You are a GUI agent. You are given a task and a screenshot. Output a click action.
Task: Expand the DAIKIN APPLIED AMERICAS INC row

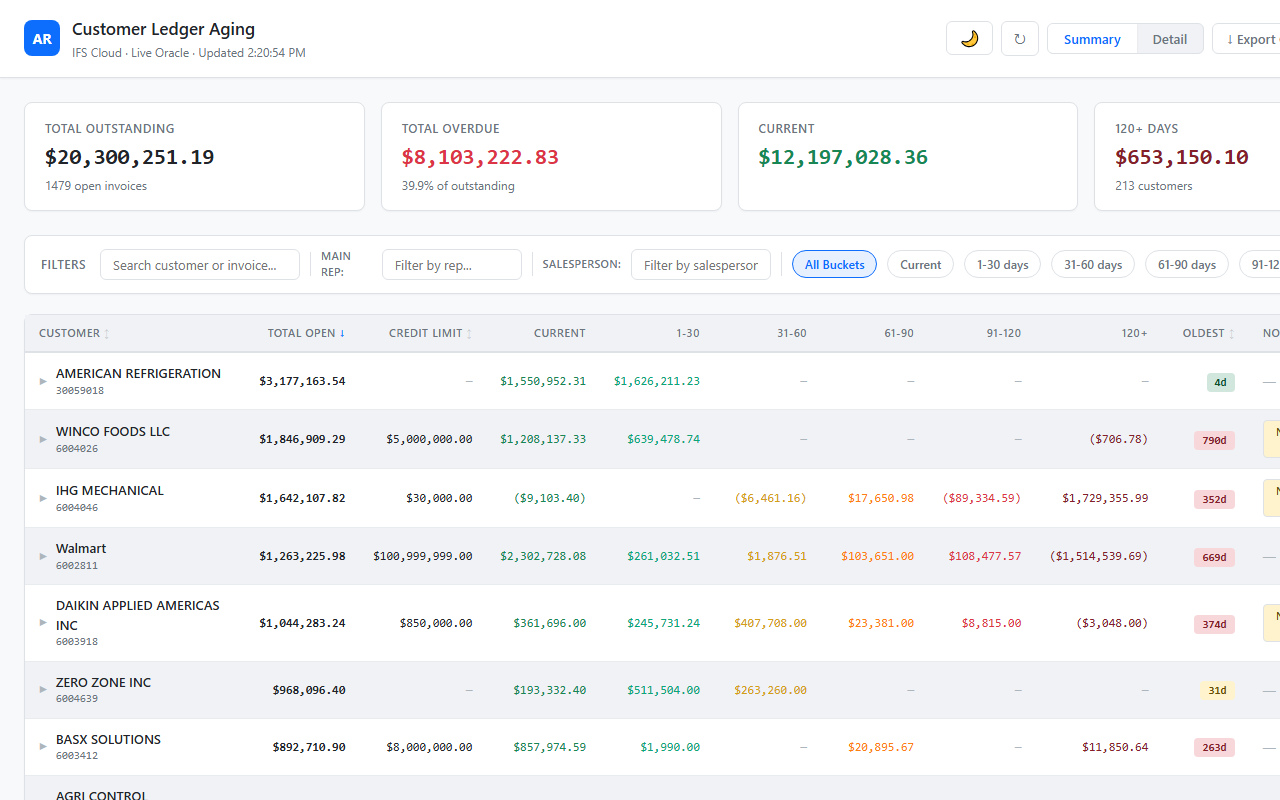43,623
